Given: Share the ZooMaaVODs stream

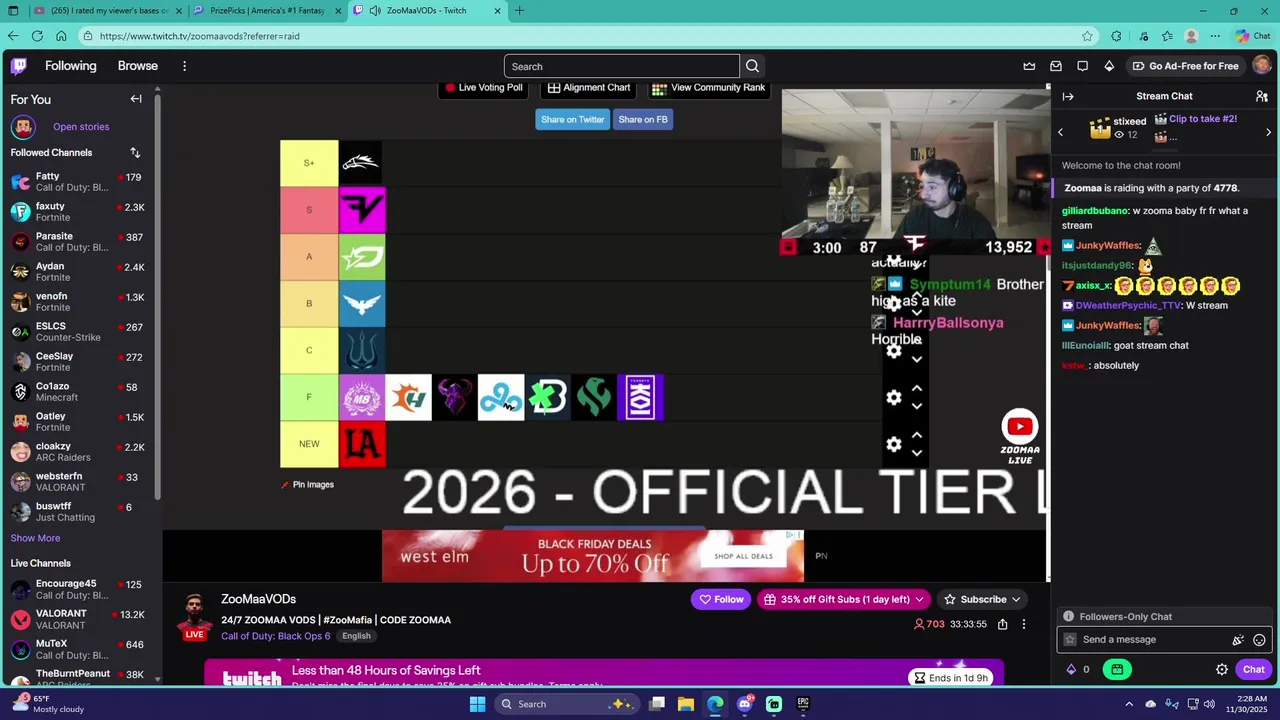Looking at the screenshot, I should pos(1002,624).
